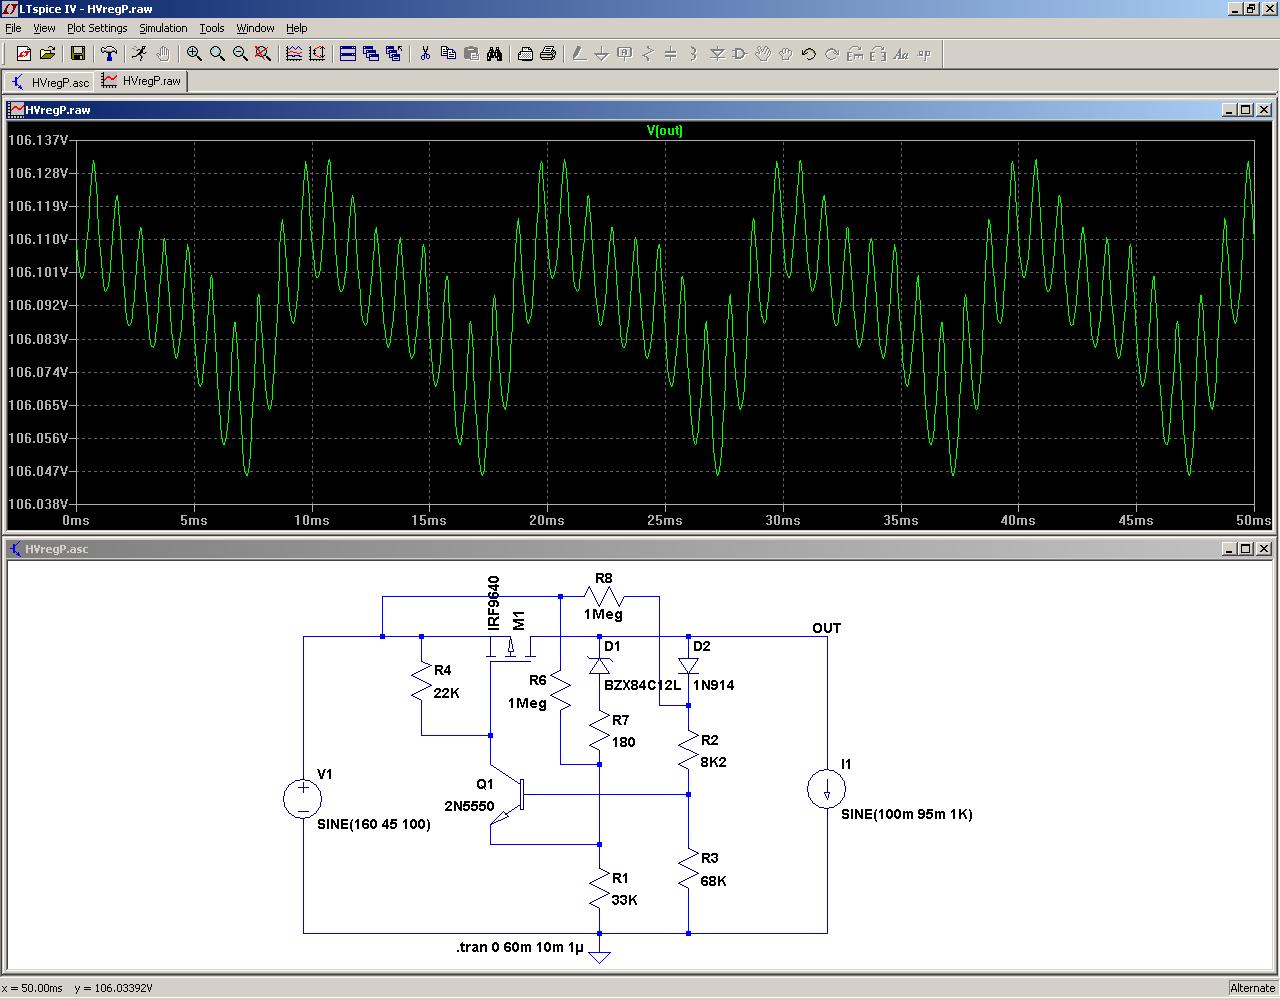
Task: Open Find with binoculars icon
Action: pyautogui.click(x=494, y=54)
